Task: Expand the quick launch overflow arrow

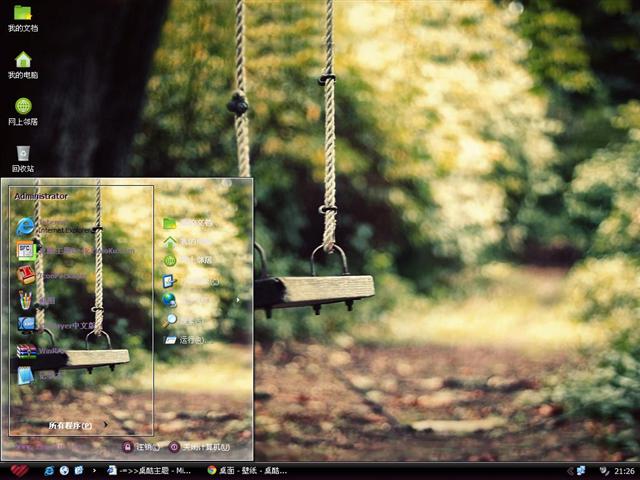Action: tap(94, 471)
